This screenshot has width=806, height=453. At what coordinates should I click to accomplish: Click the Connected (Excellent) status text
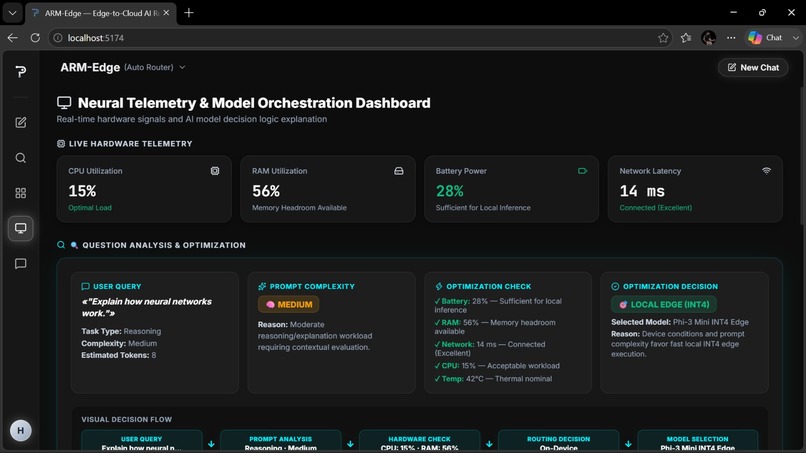pyautogui.click(x=655, y=208)
